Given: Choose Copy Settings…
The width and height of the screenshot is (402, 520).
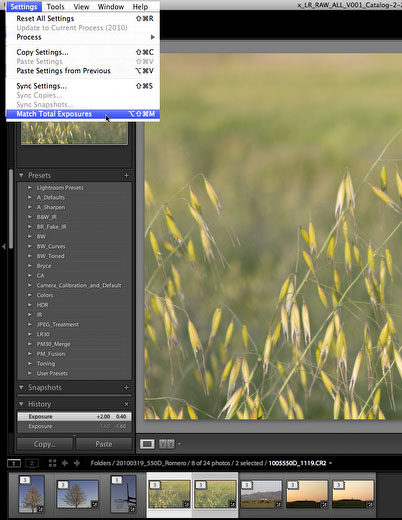Looking at the screenshot, I should point(83,52).
